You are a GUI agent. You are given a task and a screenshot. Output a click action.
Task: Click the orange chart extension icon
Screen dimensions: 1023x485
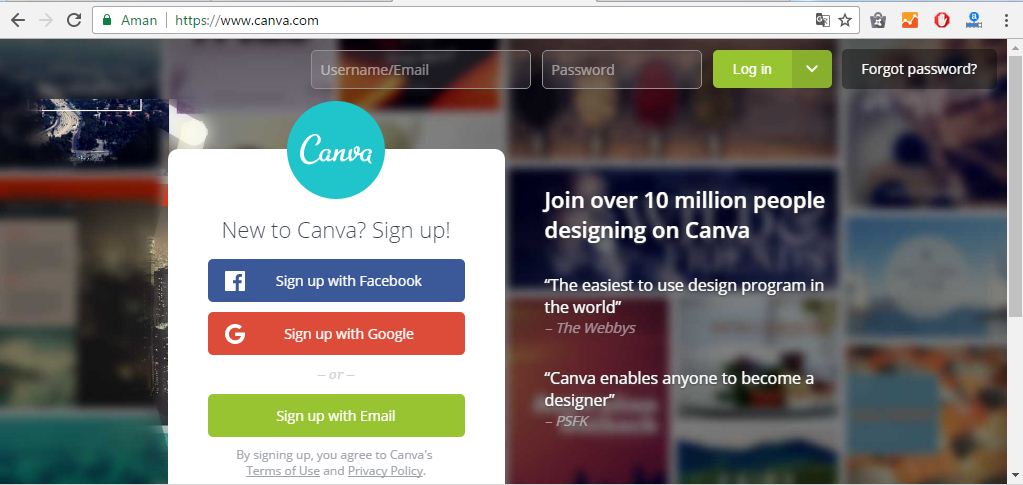point(909,20)
